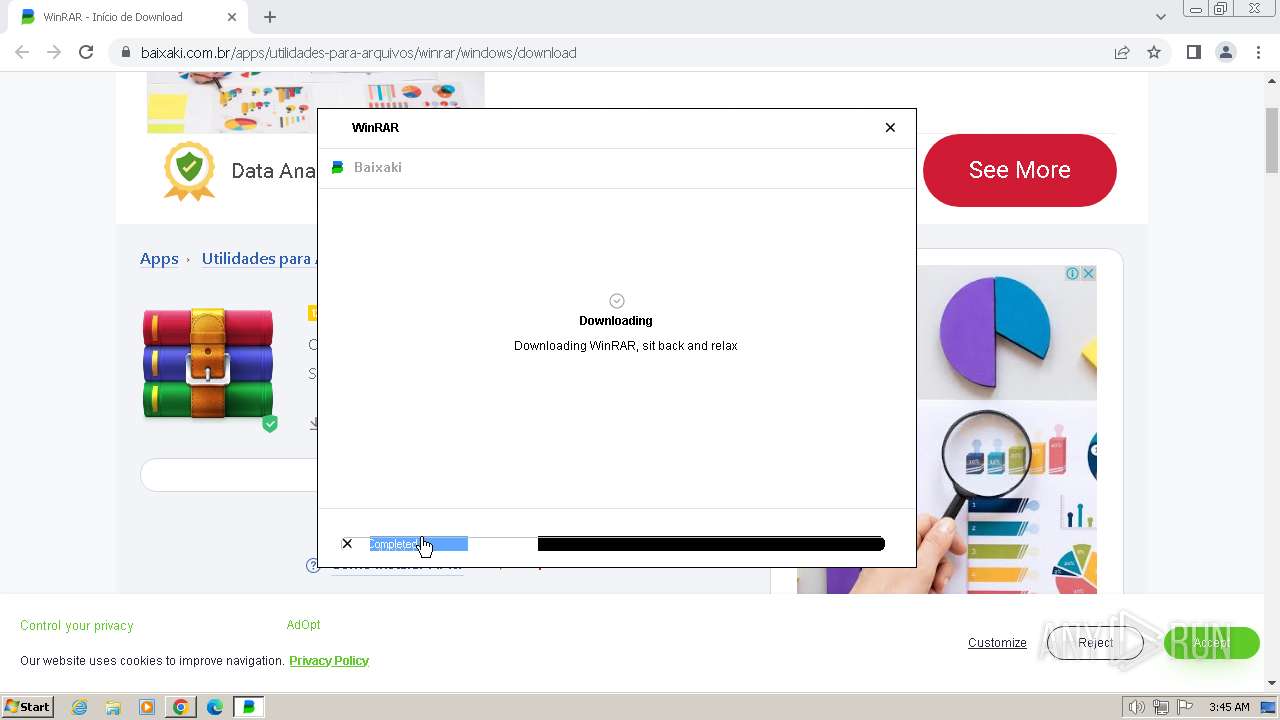Image resolution: width=1280 pixels, height=720 pixels.
Task: Cancel download with the X next to progress bar
Action: [347, 544]
